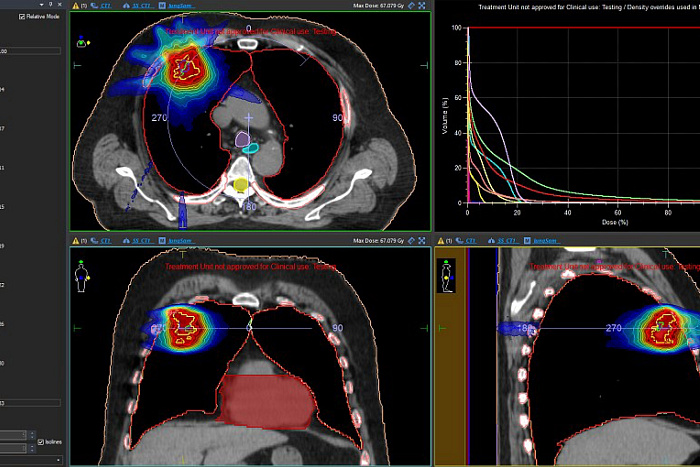Maximize the coronal view with the fullscreen icon
This screenshot has width=700, height=467.
pyautogui.click(x=422, y=241)
